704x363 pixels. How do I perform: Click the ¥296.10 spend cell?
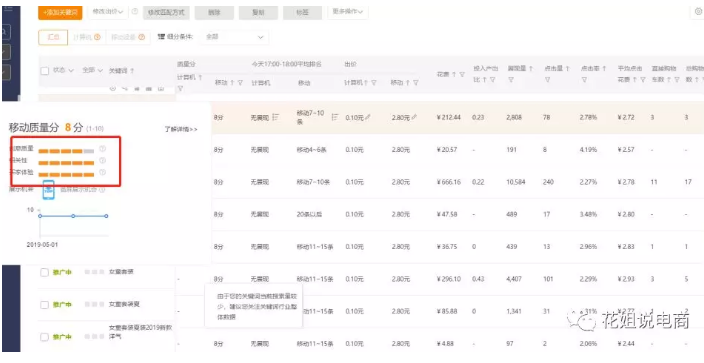449,279
